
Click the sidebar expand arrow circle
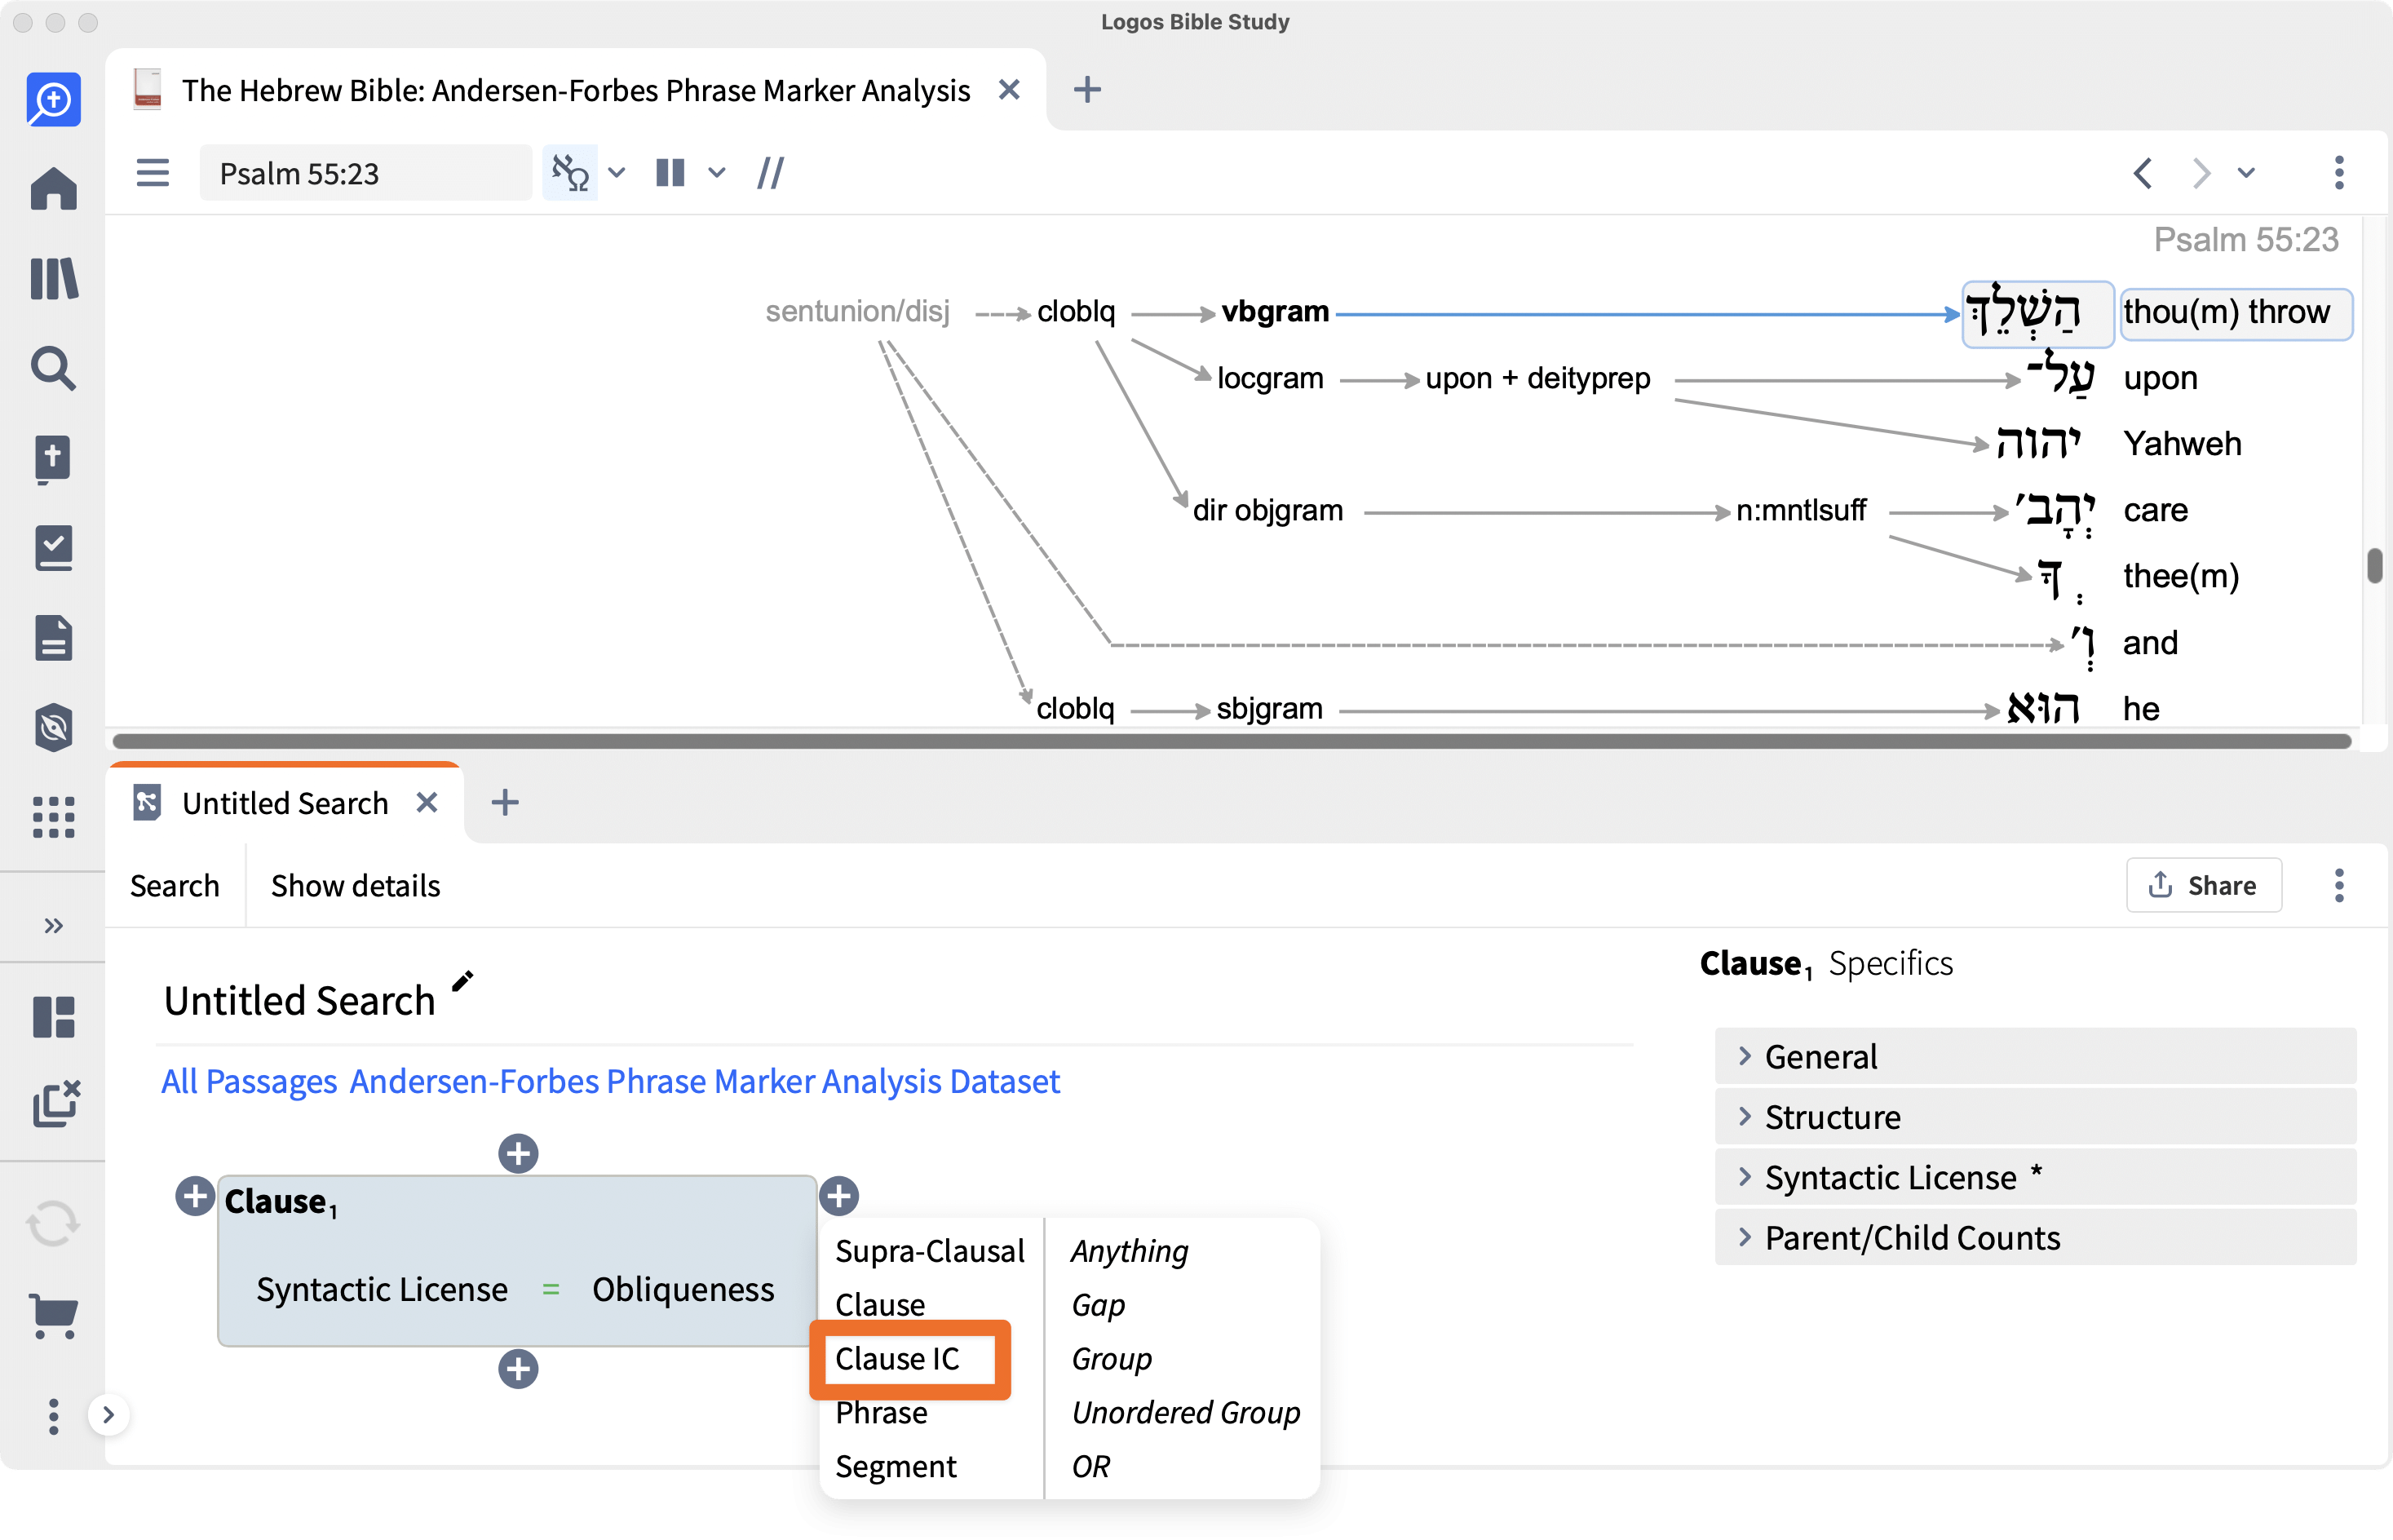pos(108,1415)
